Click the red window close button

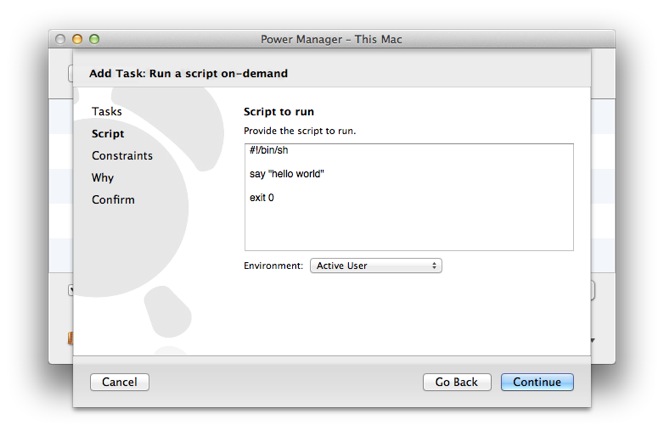60,39
